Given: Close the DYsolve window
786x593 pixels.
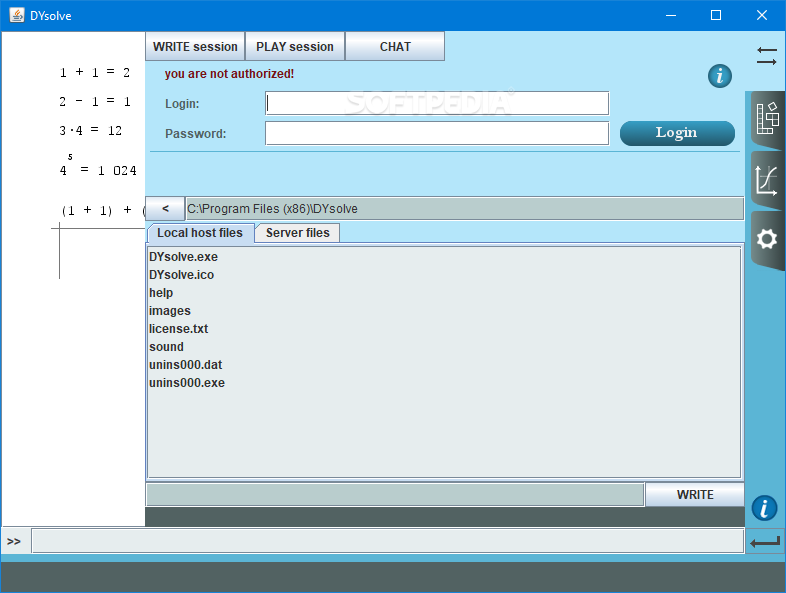Looking at the screenshot, I should (x=761, y=16).
